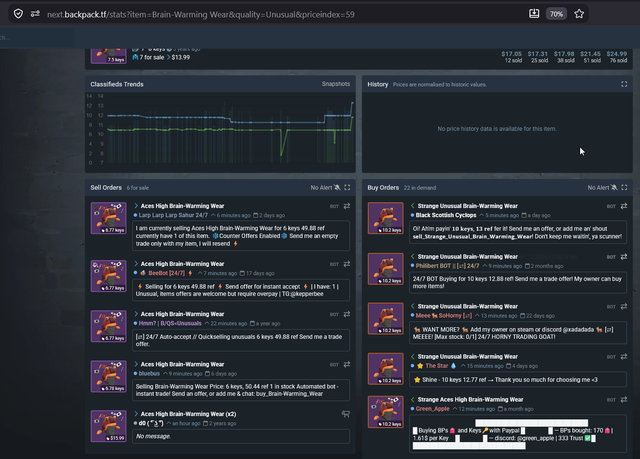Click trade icon on The Star order
This screenshot has width=640, height=459.
(624, 357)
